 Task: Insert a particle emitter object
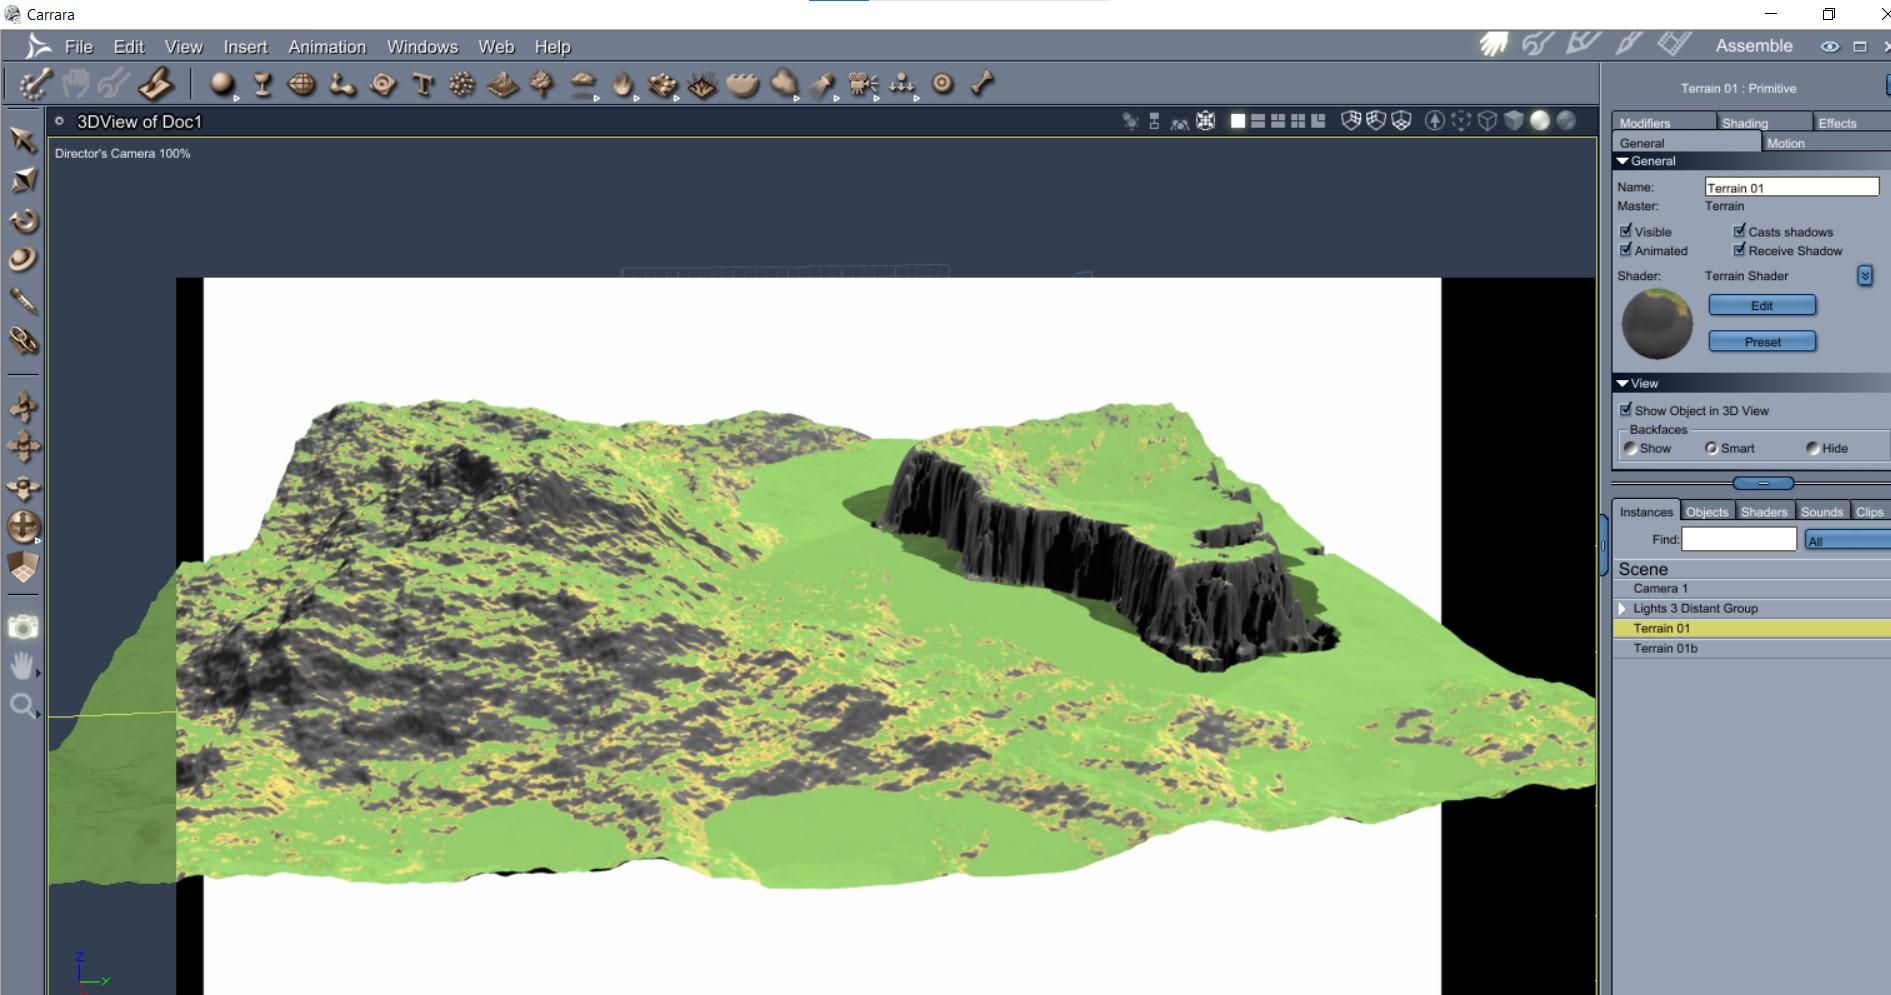pos(462,84)
